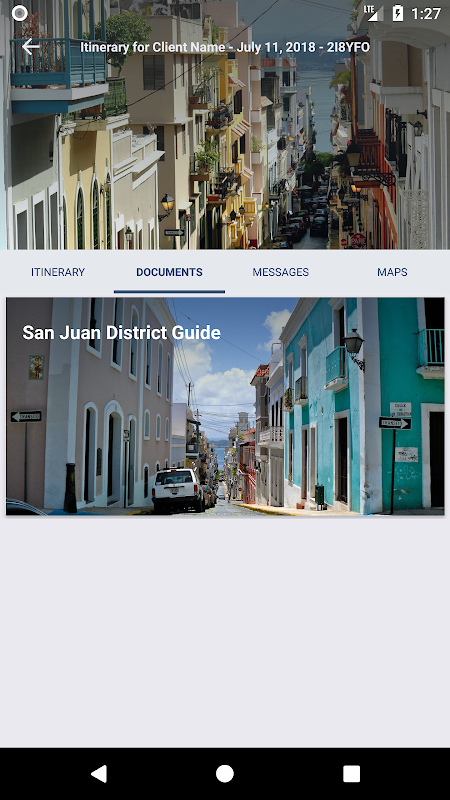Tap the empty area below the guide card
The image size is (450, 800).
point(225,632)
